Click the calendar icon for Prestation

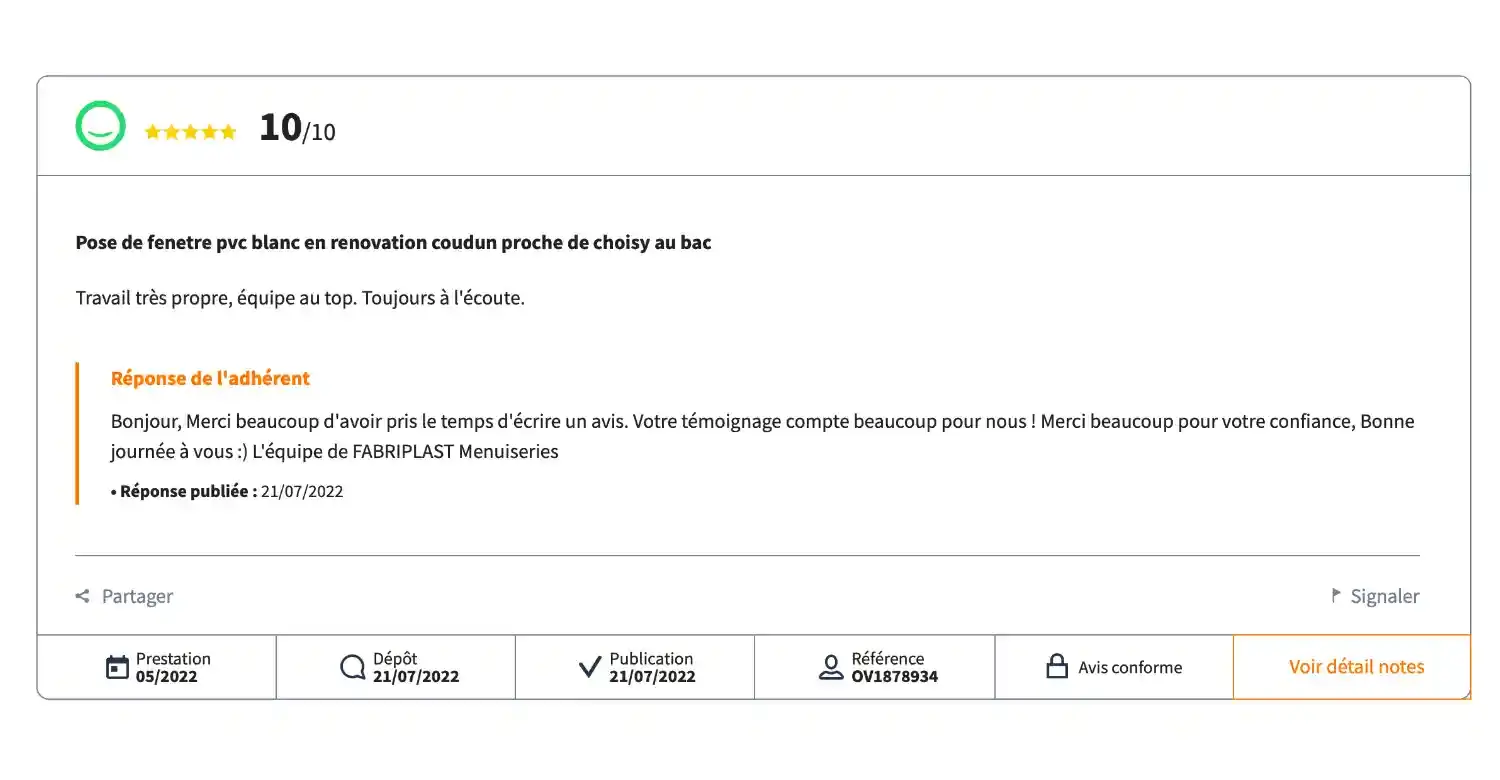pos(118,667)
